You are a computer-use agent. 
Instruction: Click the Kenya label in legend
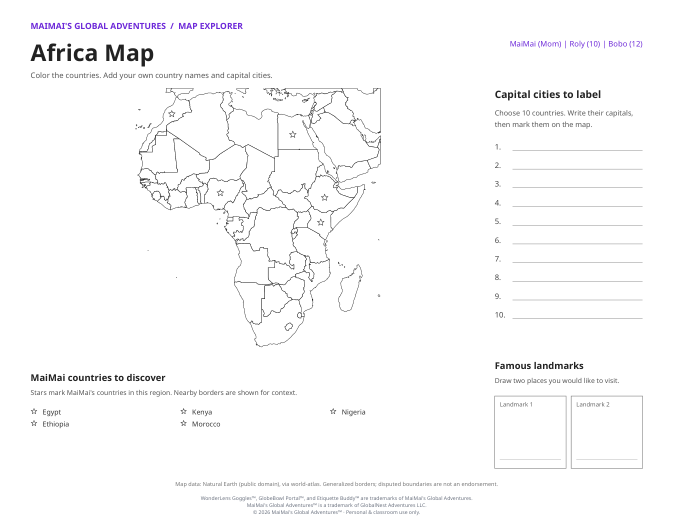202,412
